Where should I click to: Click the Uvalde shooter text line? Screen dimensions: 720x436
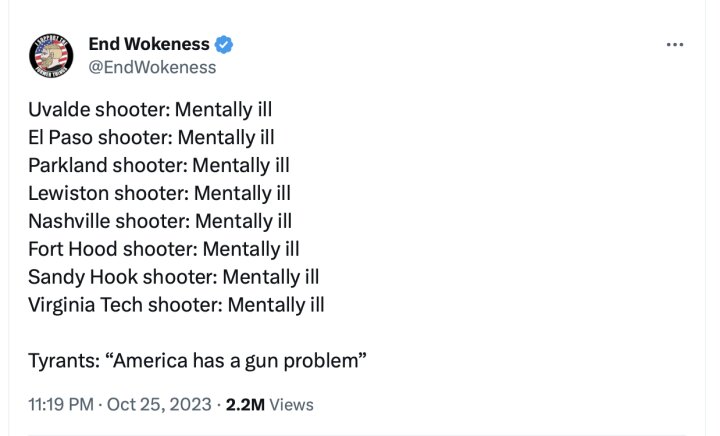coord(150,110)
